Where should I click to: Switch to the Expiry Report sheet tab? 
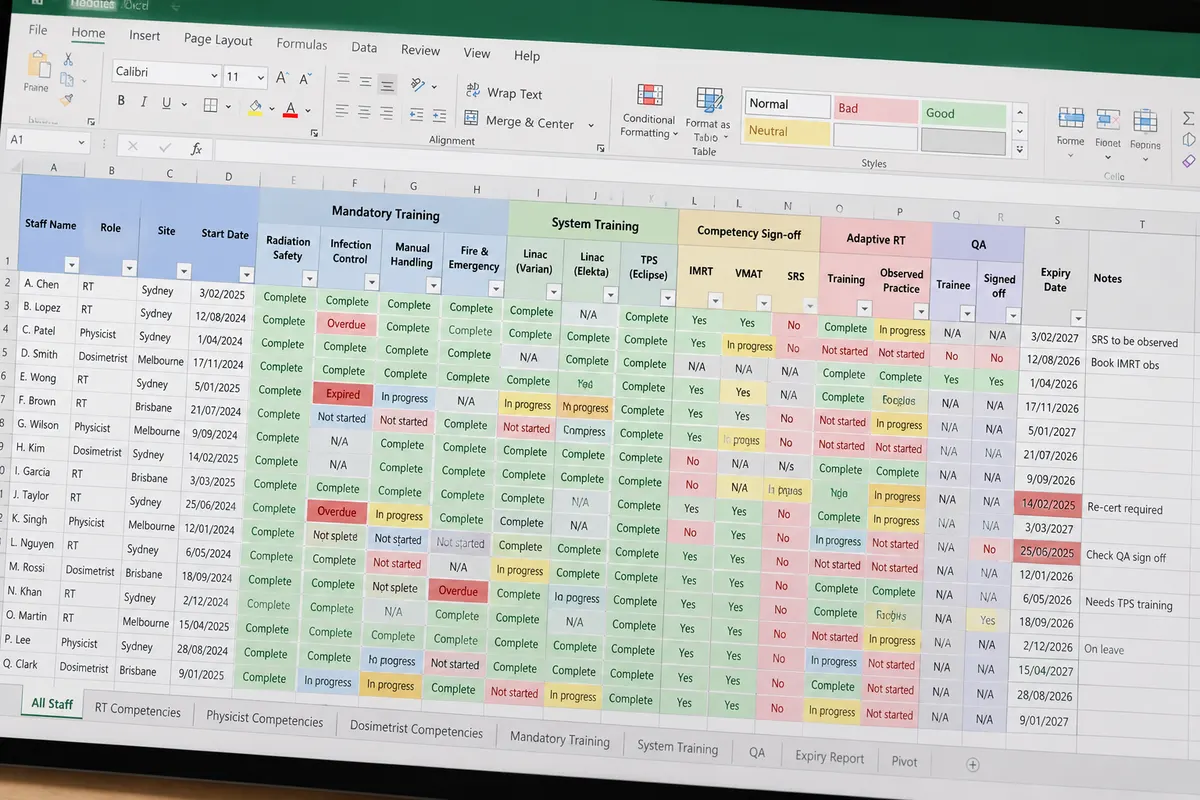pyautogui.click(x=829, y=757)
